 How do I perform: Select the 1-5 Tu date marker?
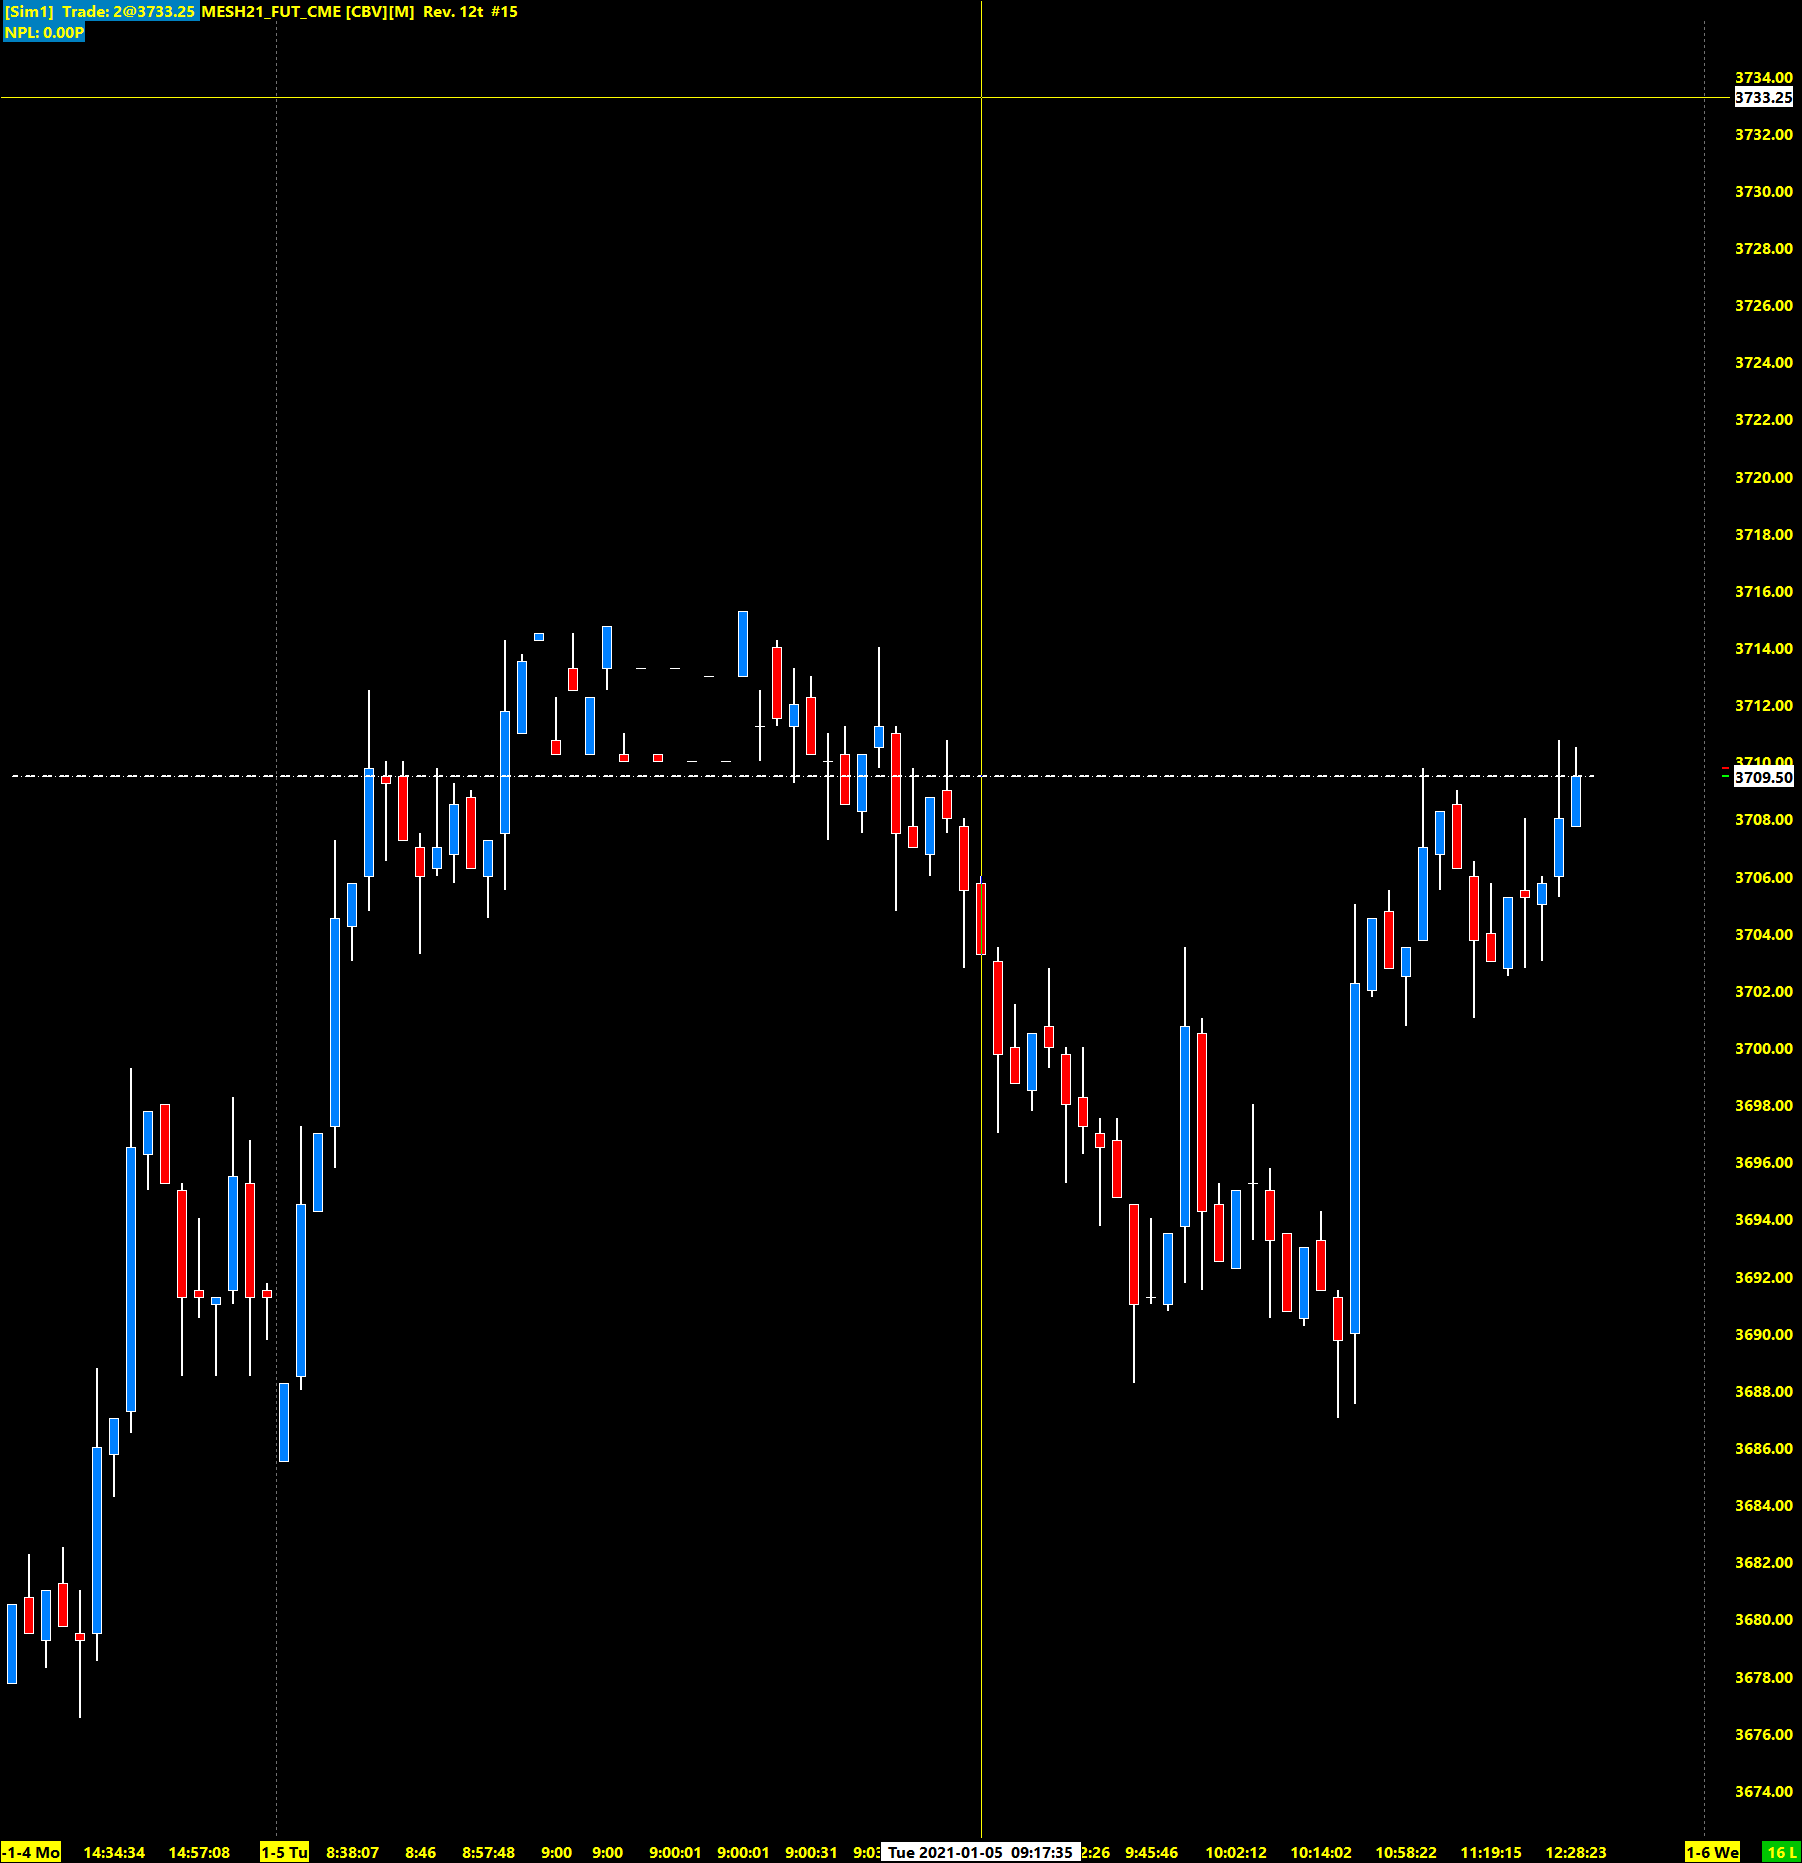tap(284, 1852)
